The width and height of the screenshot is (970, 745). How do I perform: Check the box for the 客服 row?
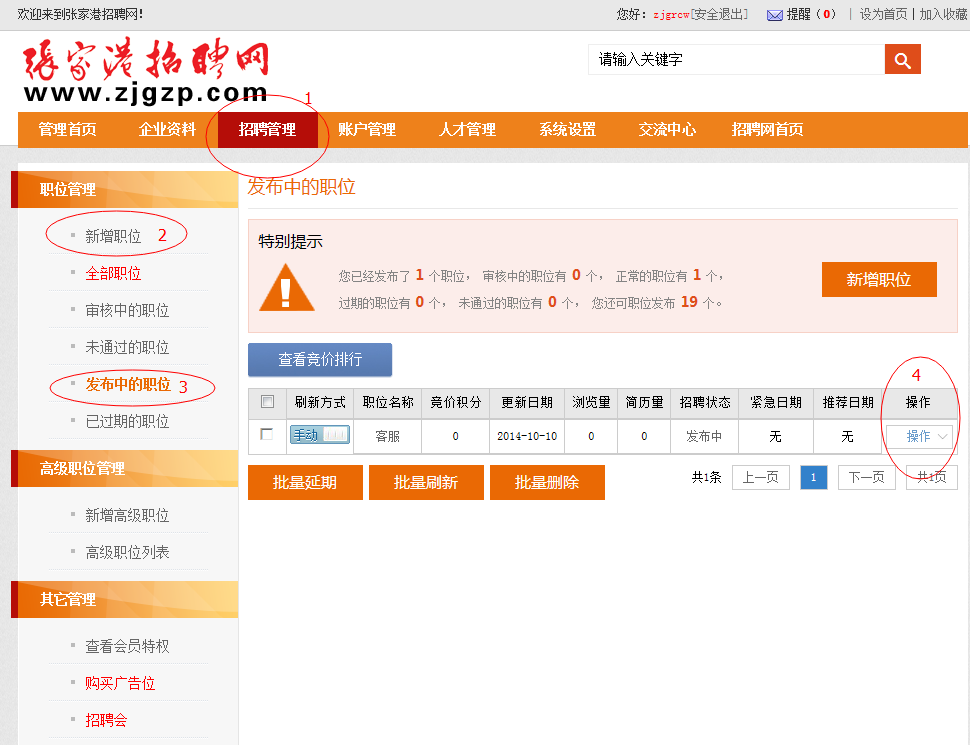267,434
